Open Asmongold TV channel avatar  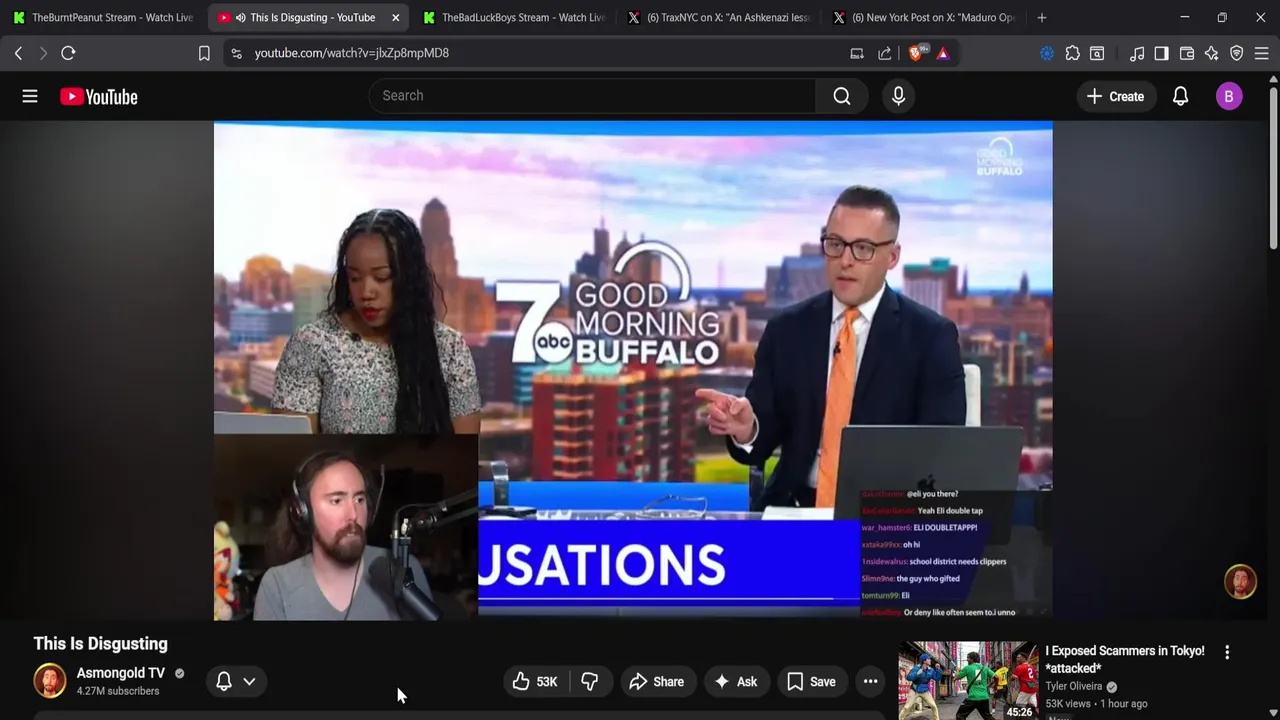(50, 681)
